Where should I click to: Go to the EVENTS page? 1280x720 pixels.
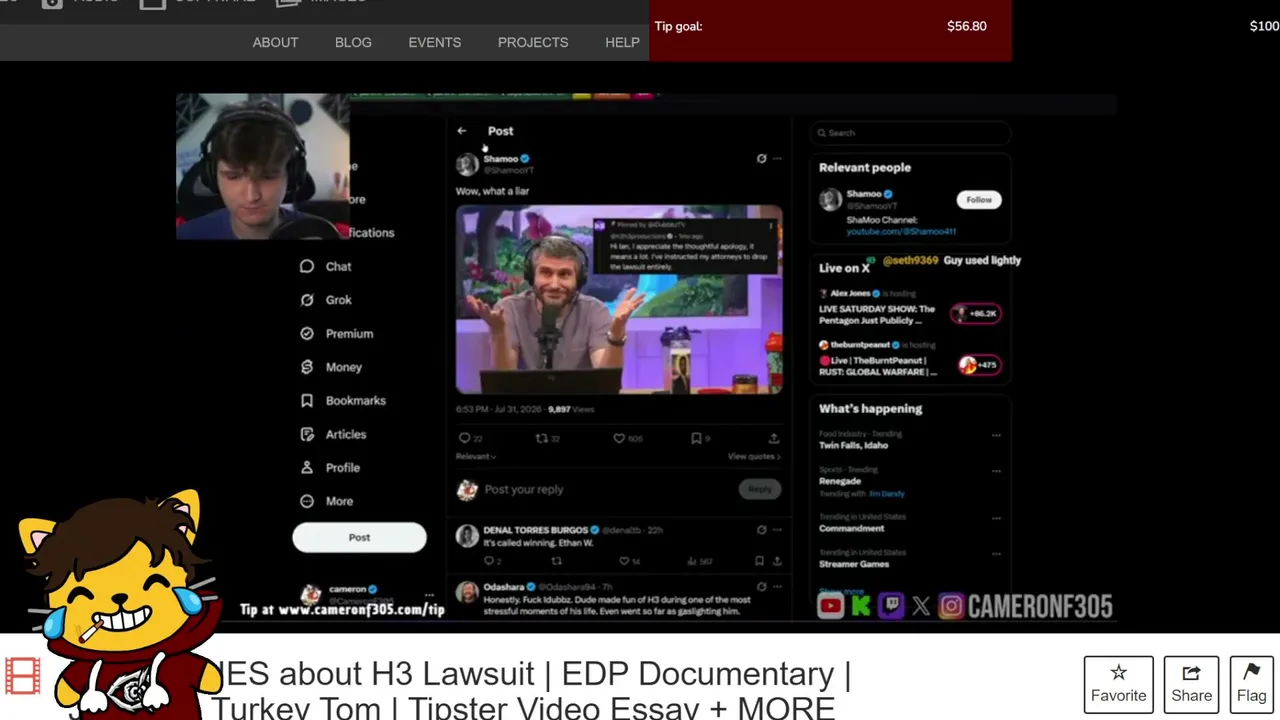434,42
